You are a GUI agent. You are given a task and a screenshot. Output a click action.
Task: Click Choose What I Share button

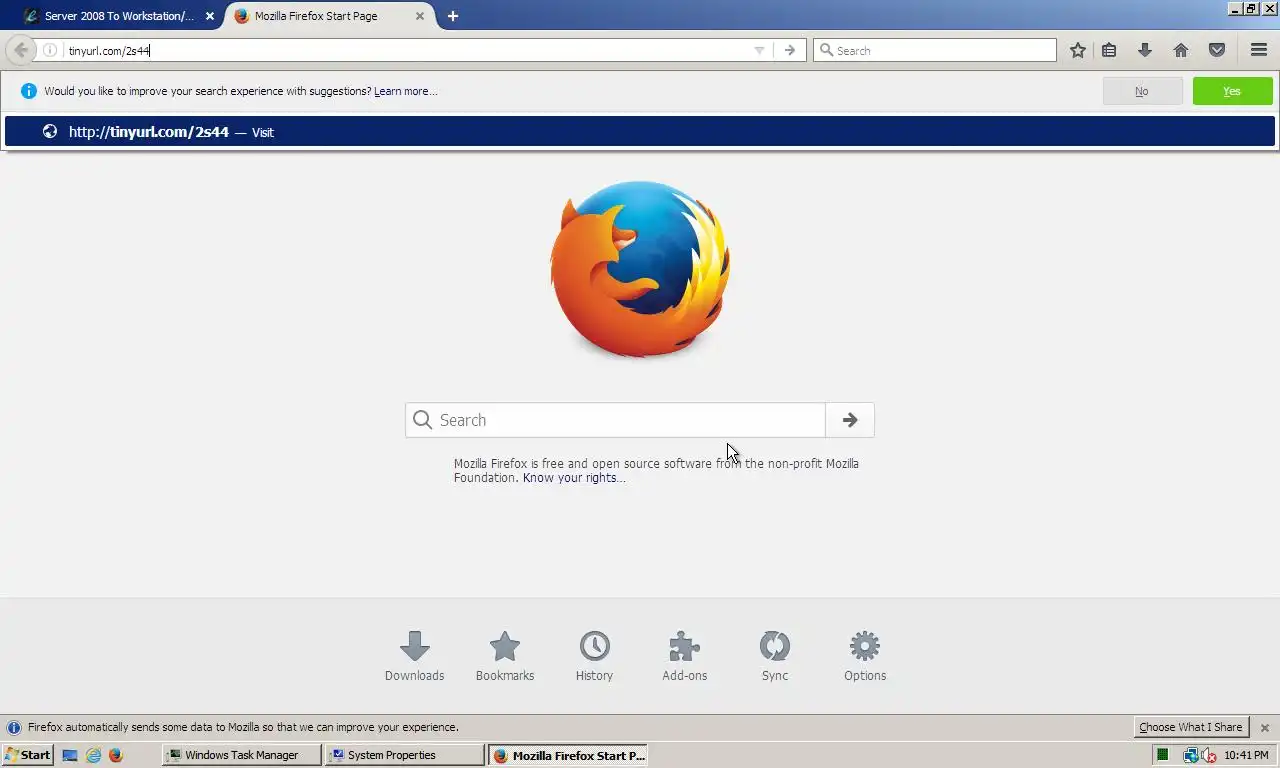point(1190,727)
